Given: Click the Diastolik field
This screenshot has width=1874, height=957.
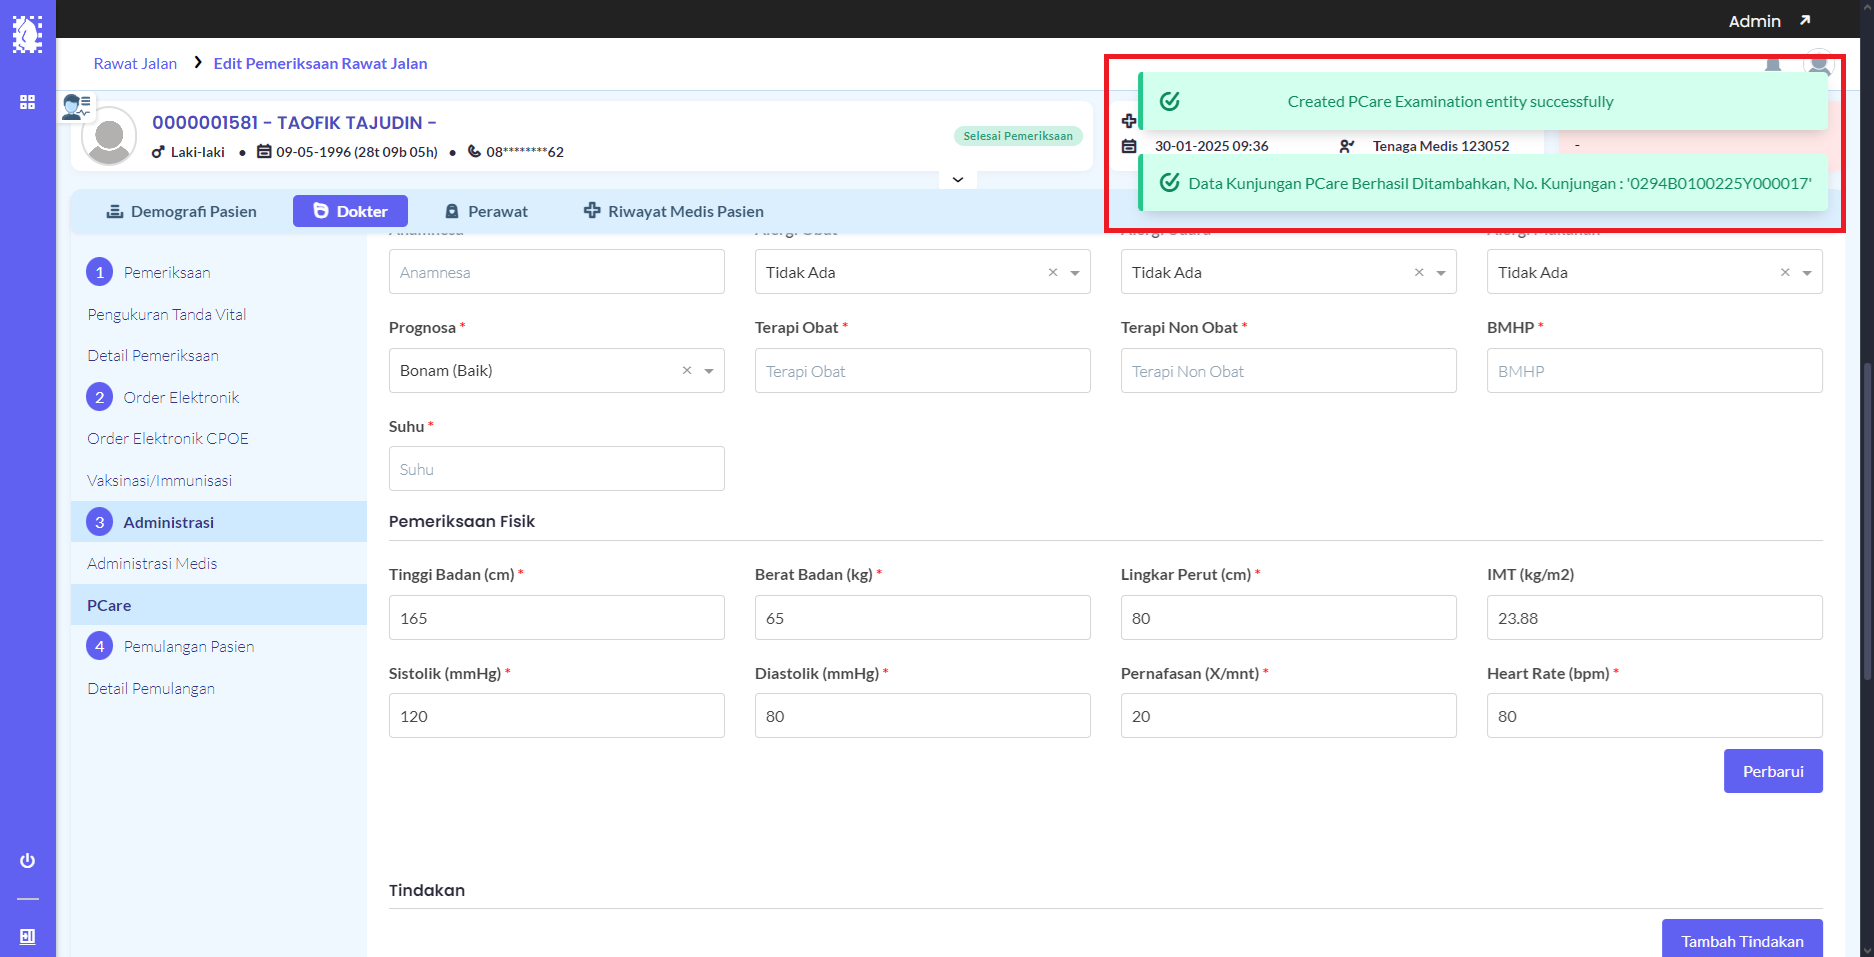Looking at the screenshot, I should [922, 716].
